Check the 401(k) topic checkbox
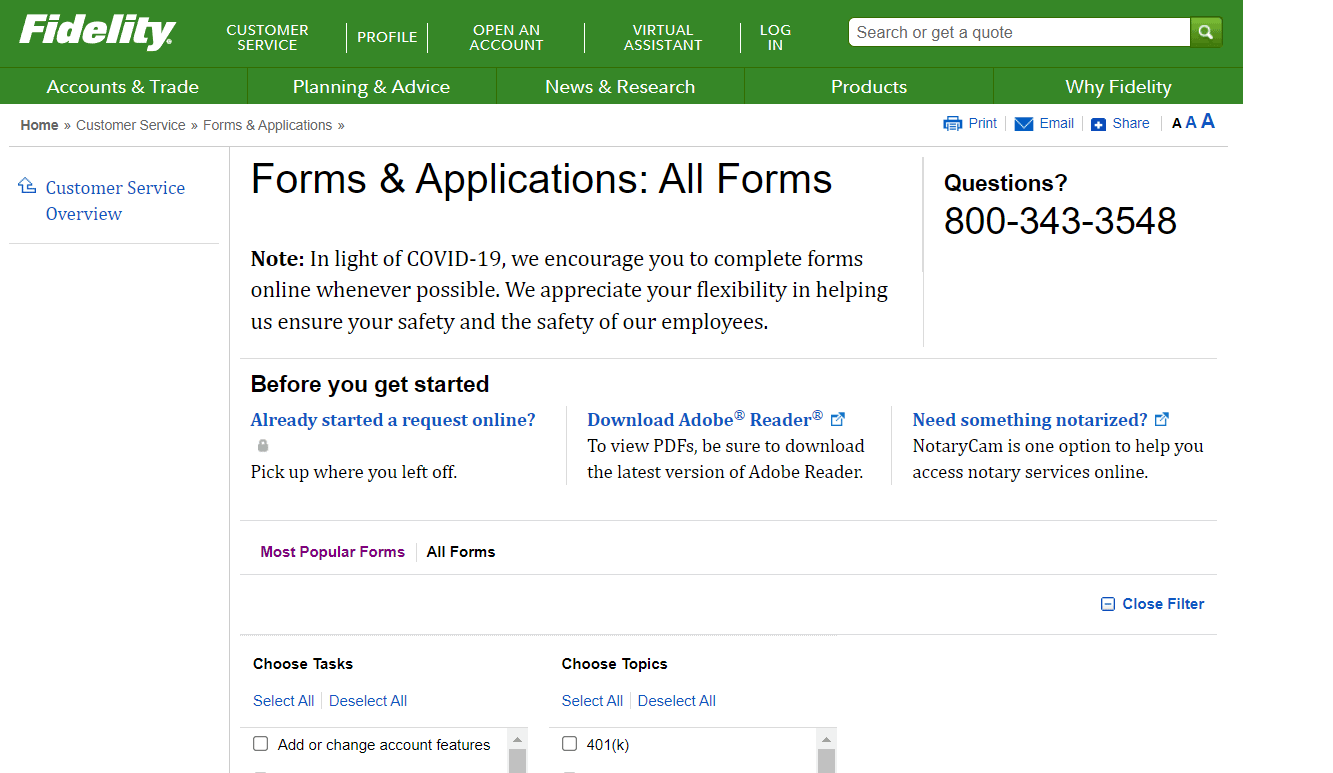 570,744
